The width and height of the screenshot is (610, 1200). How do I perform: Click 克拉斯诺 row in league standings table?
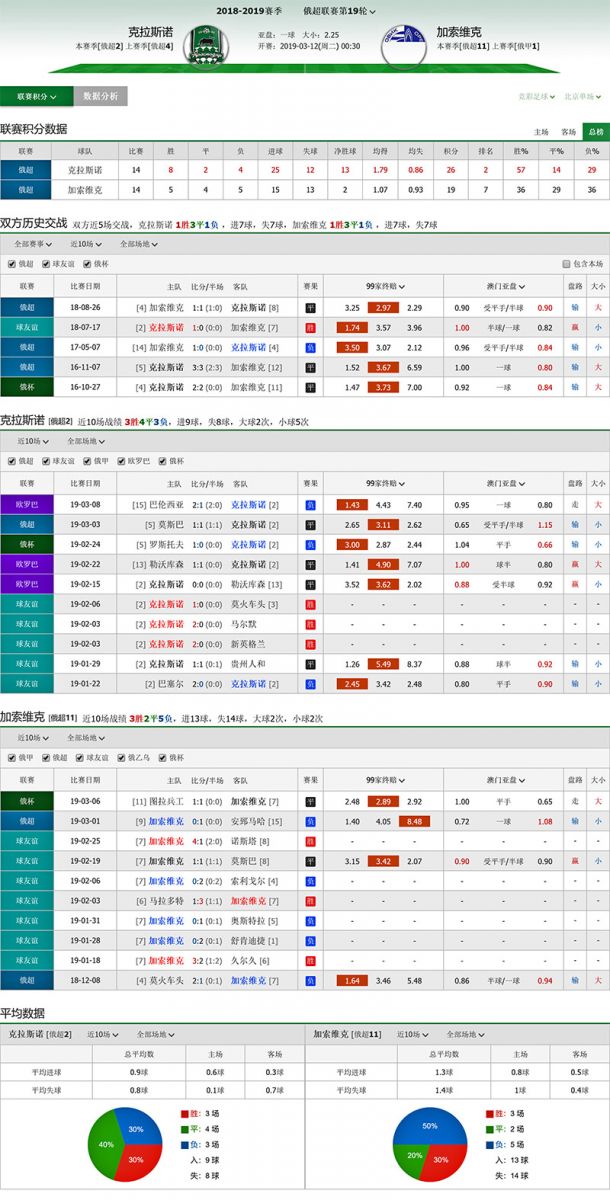pos(305,170)
